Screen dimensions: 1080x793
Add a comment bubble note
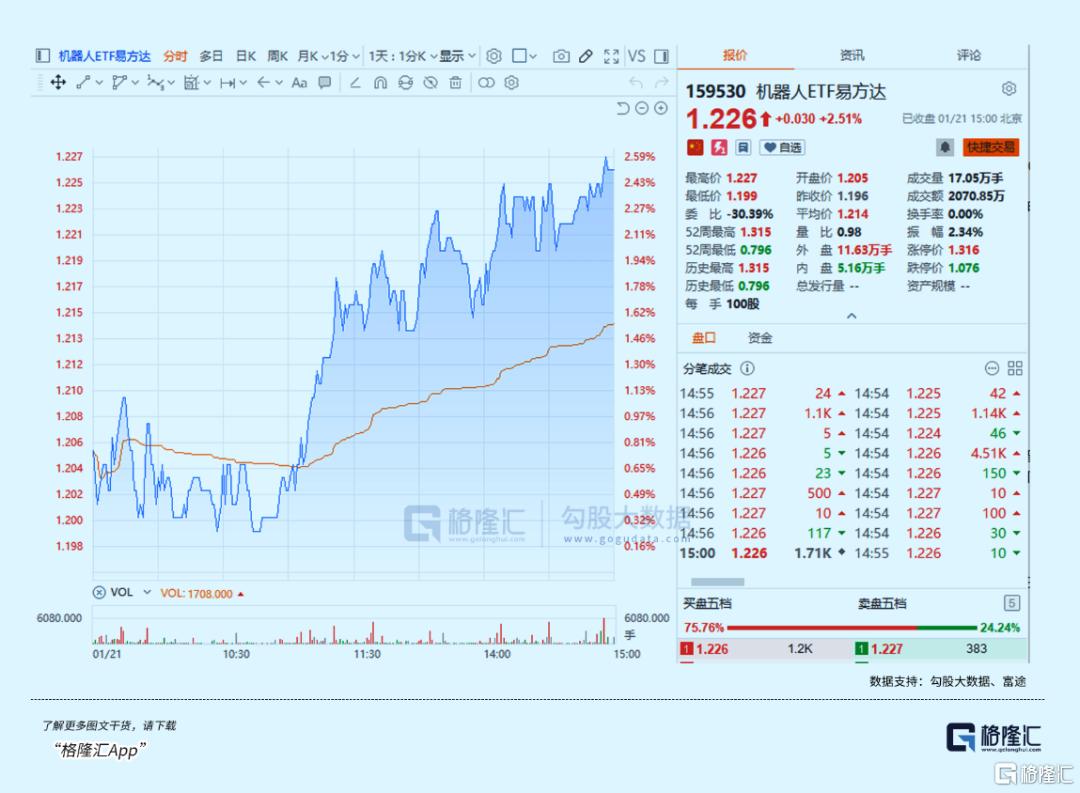pos(324,83)
